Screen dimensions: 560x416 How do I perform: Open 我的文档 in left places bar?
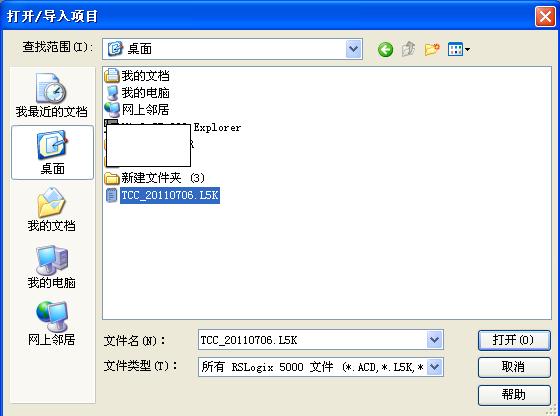[x=52, y=210]
